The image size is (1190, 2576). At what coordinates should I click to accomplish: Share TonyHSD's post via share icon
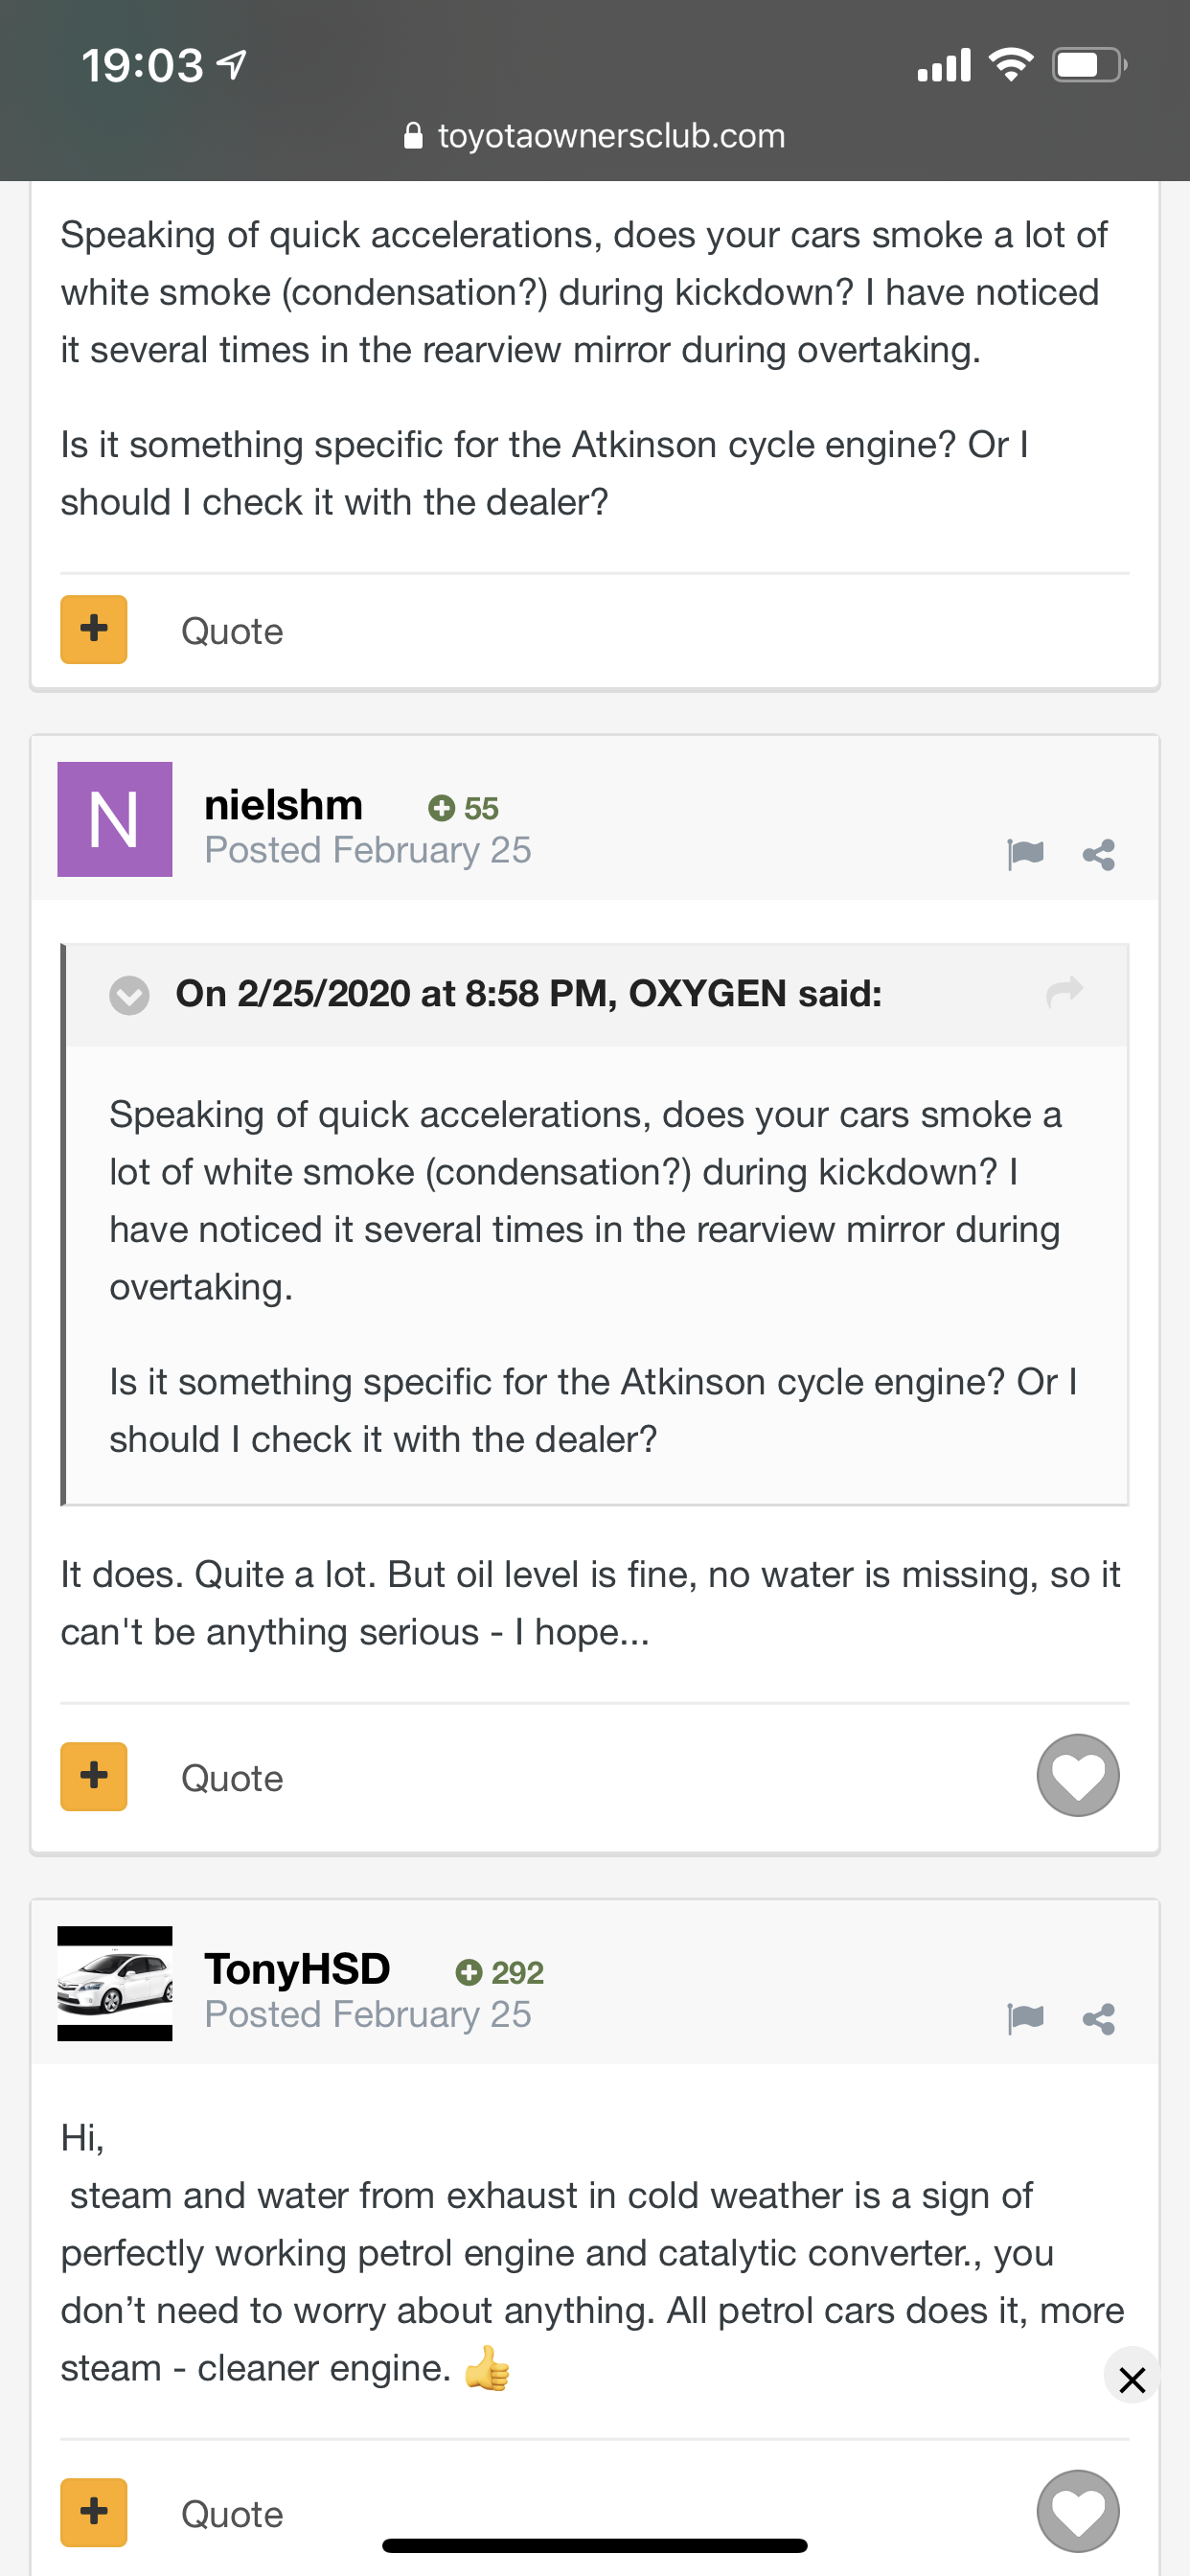[x=1099, y=2018]
